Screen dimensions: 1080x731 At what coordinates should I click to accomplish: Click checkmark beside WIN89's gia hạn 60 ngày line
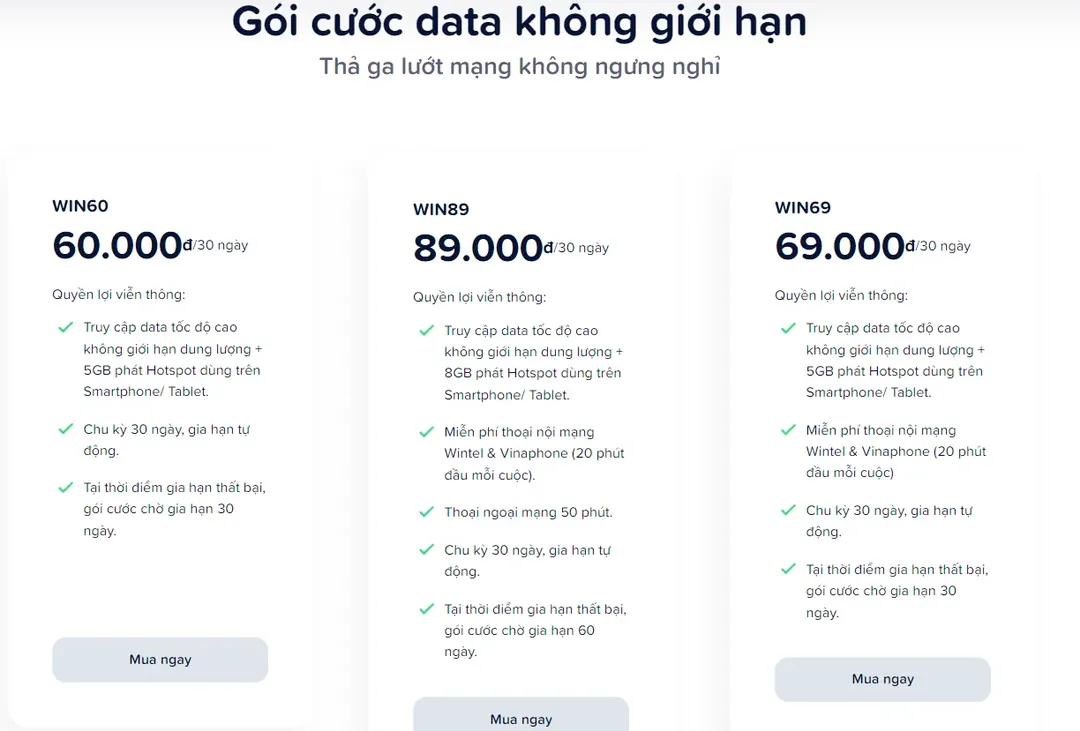point(427,609)
